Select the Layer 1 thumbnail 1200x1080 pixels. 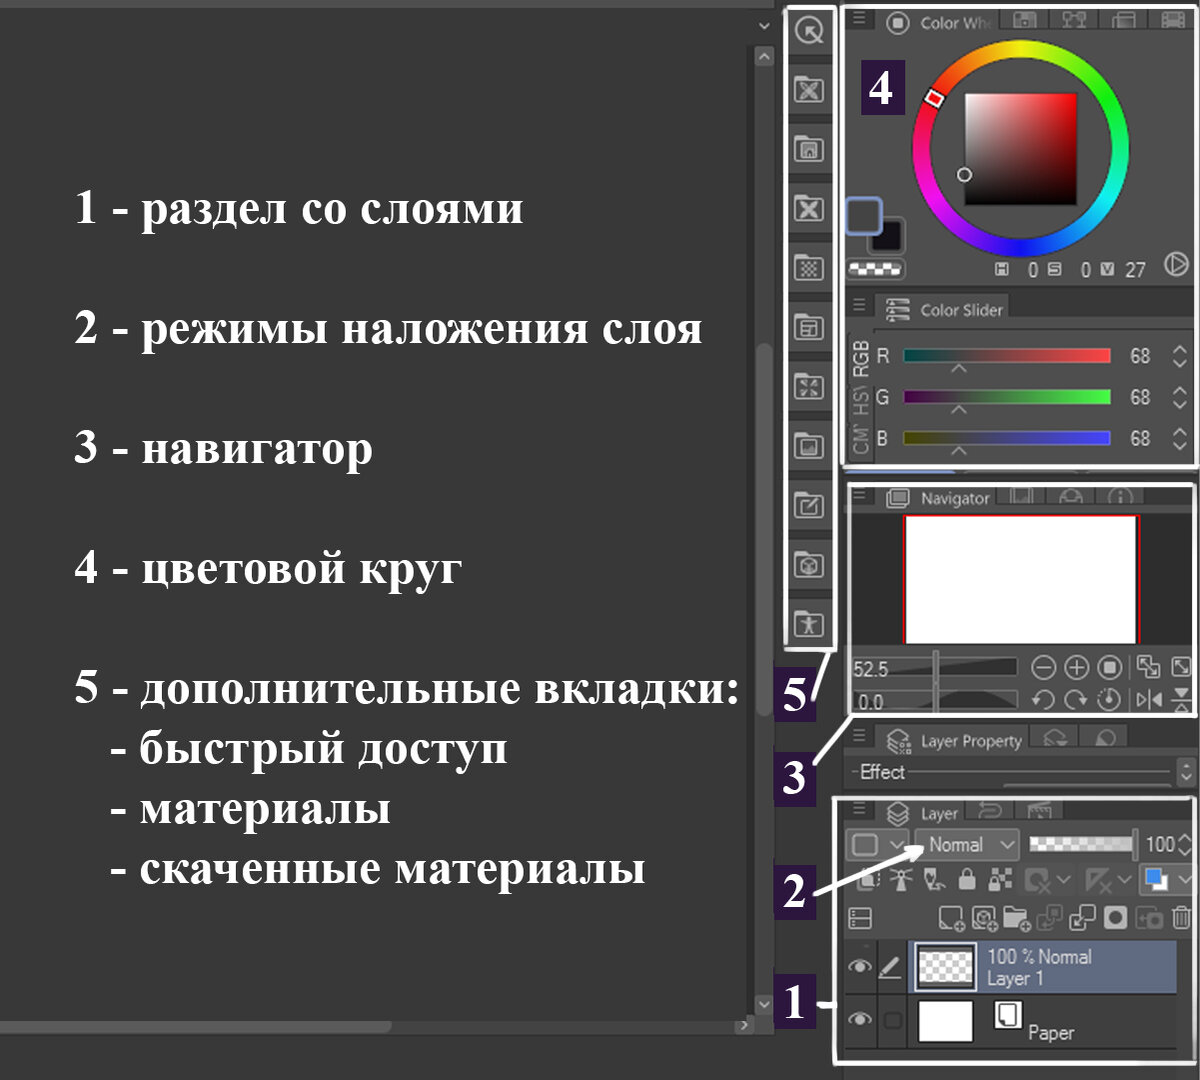point(945,967)
